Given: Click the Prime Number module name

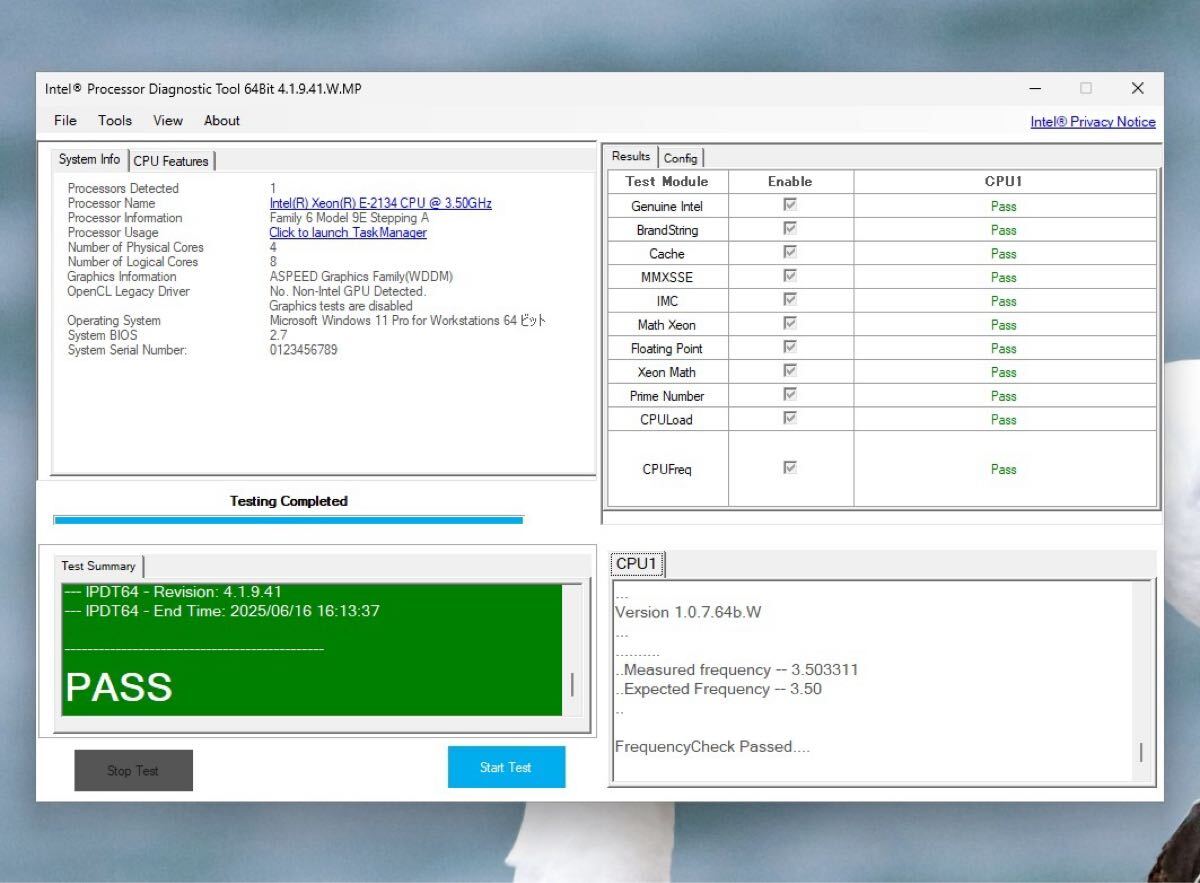Looking at the screenshot, I should 667,396.
